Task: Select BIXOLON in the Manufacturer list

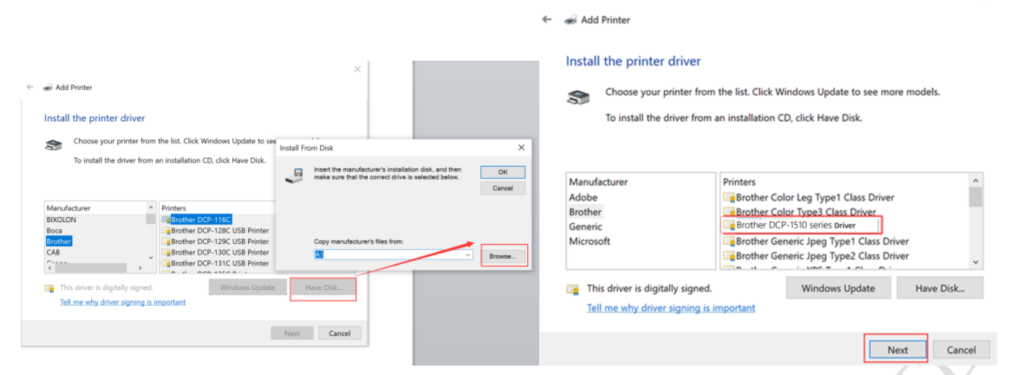Action: 61,220
